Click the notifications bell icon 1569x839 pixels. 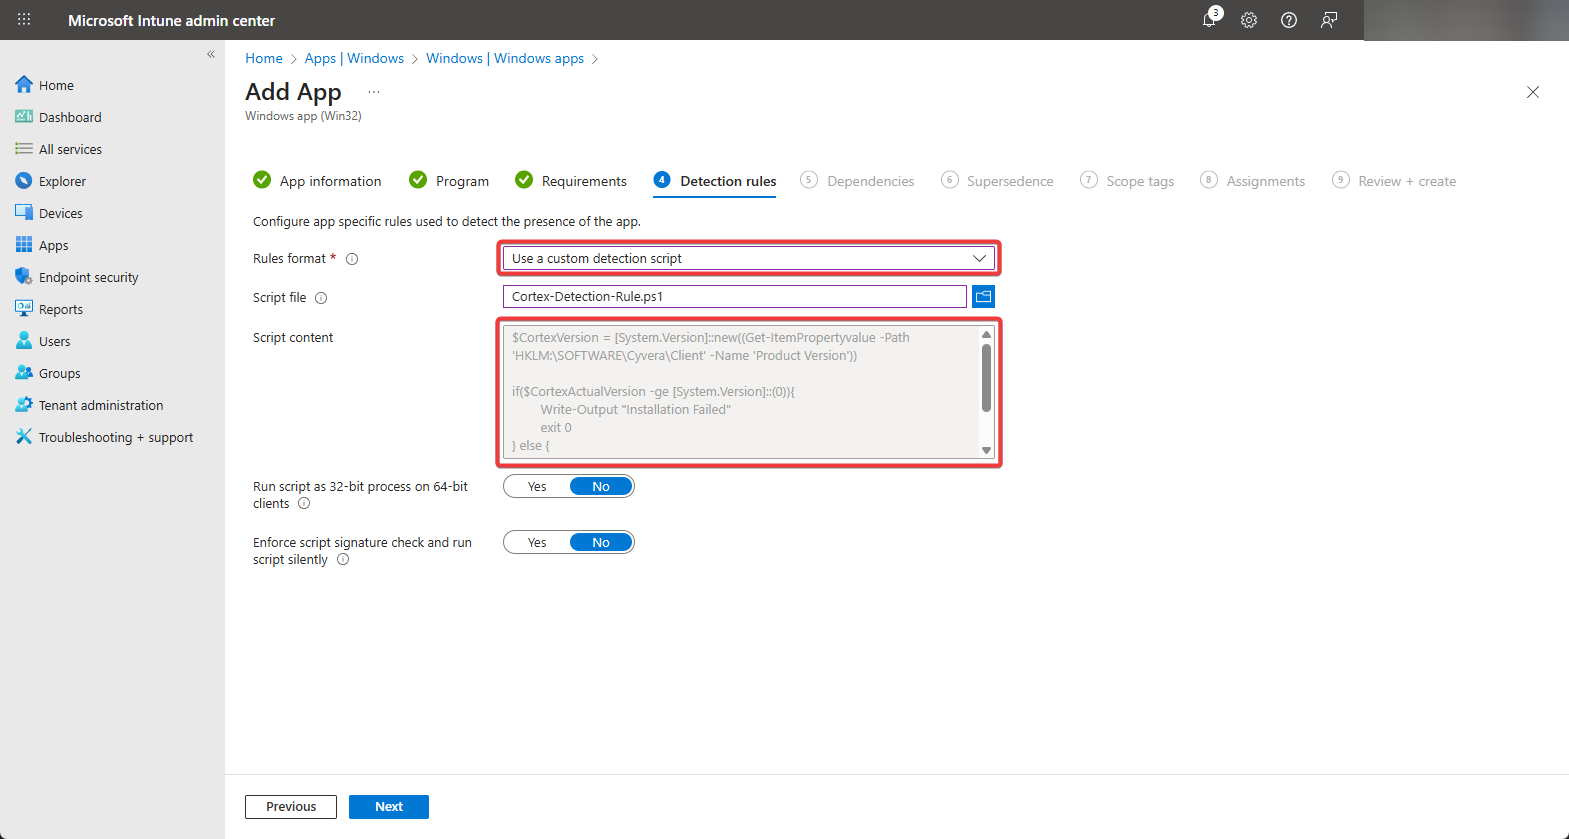tap(1209, 20)
